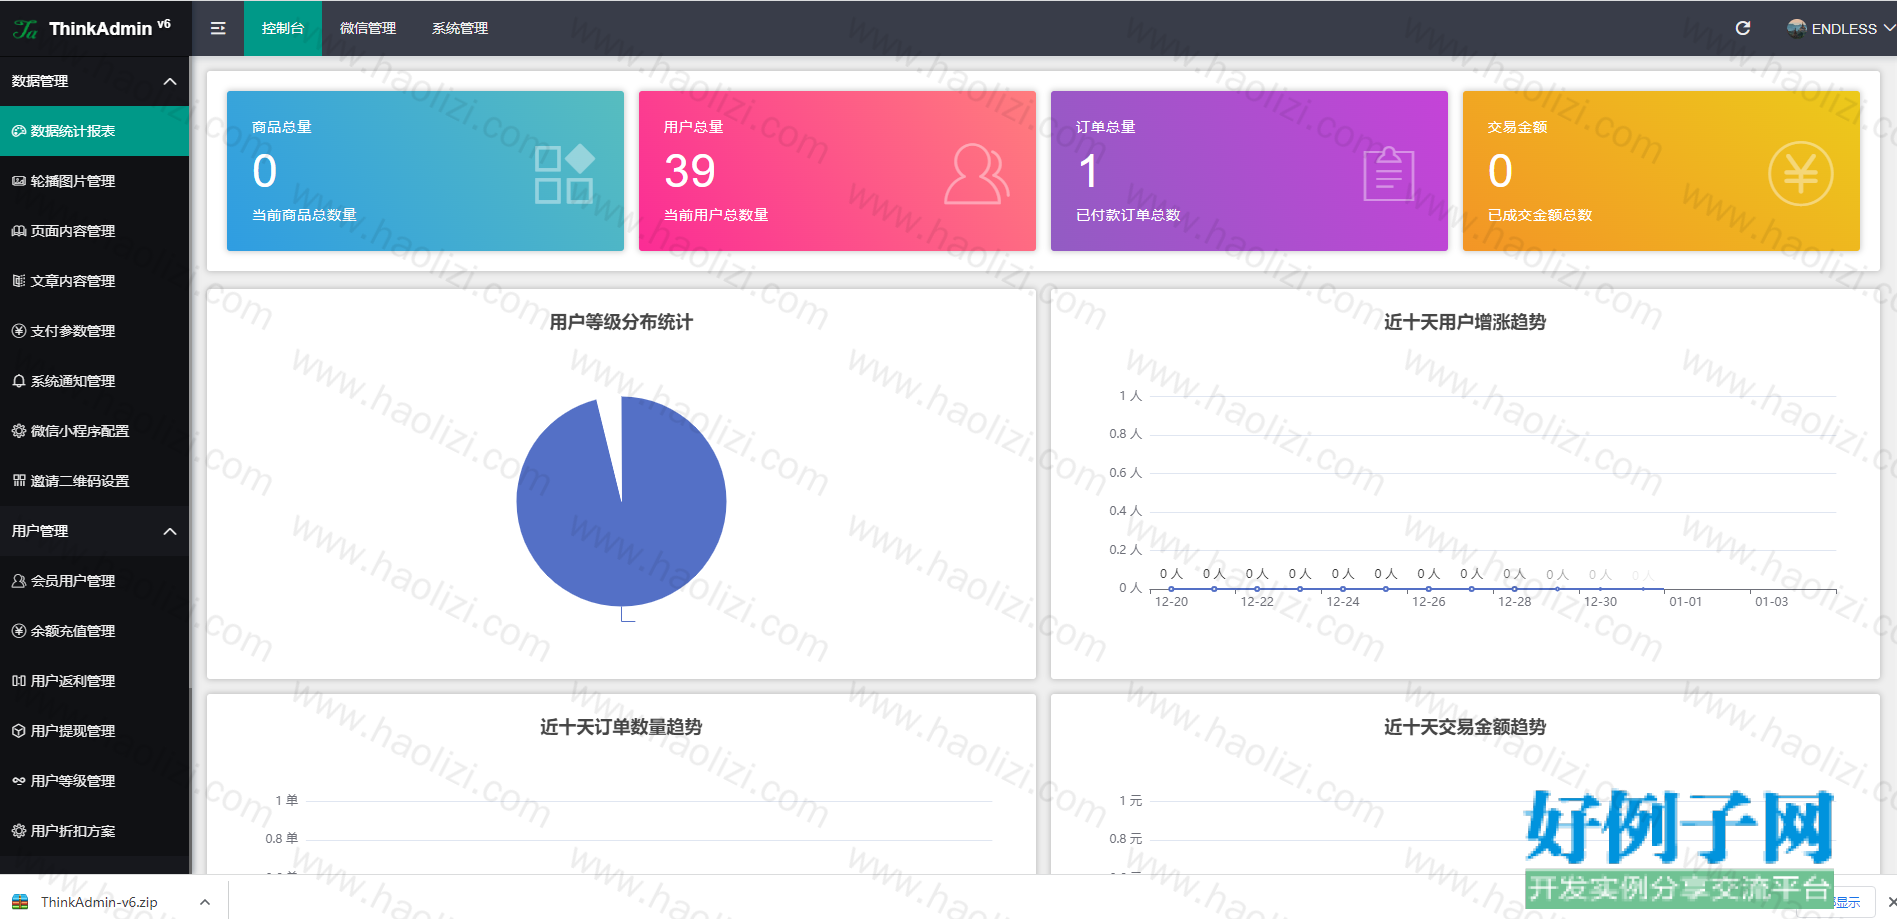
Task: Open the 微信管理 top menu
Action: click(368, 28)
